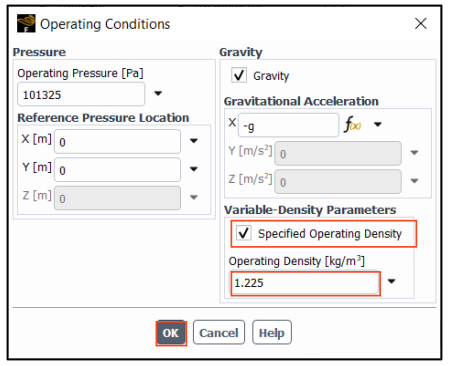Expand the Y [m] reference location dropdown
The height and width of the screenshot is (366, 452).
coord(194,169)
